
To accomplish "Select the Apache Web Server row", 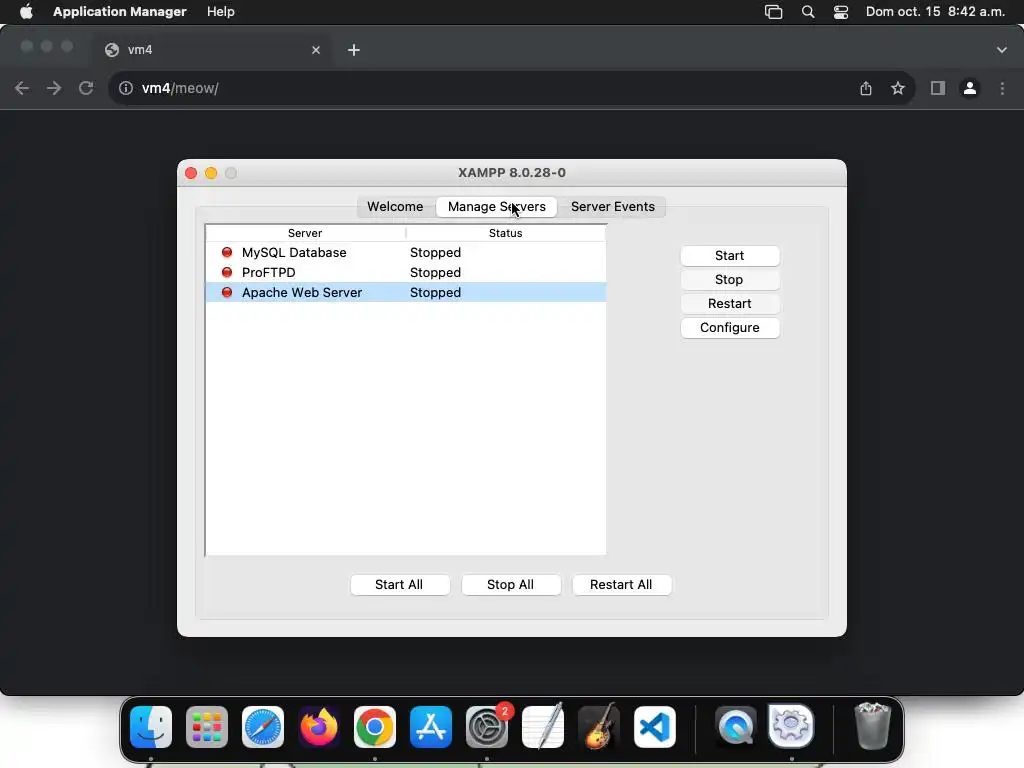I will pos(406,293).
